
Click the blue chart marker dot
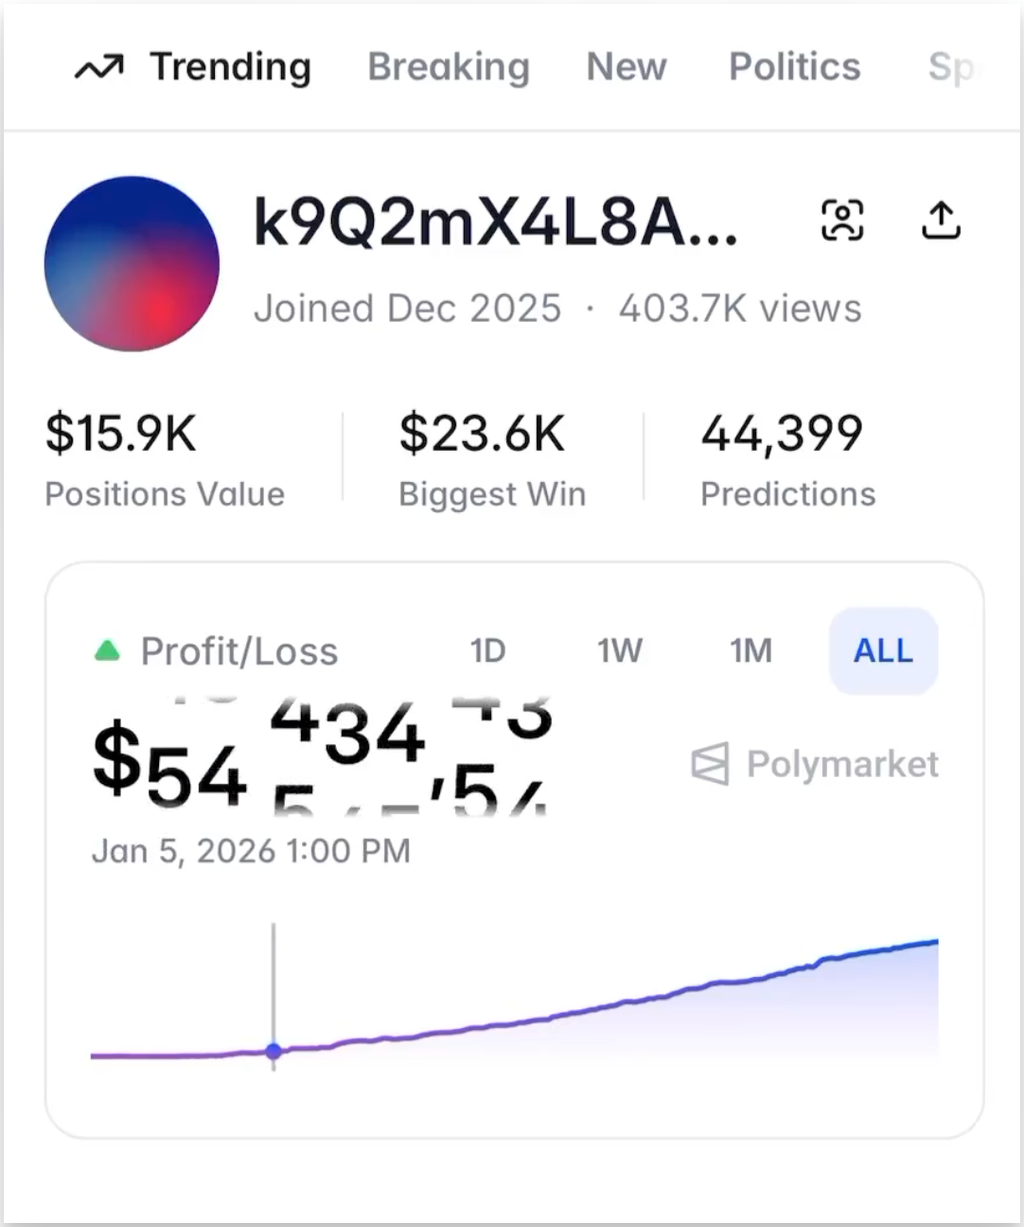click(274, 1051)
